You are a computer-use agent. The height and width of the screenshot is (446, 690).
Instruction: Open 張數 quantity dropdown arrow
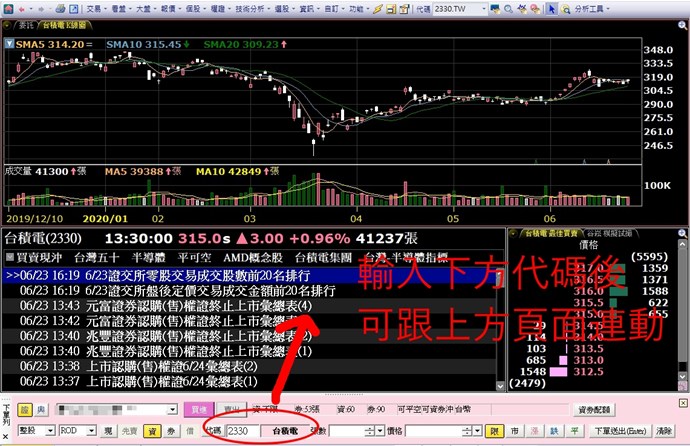point(380,431)
